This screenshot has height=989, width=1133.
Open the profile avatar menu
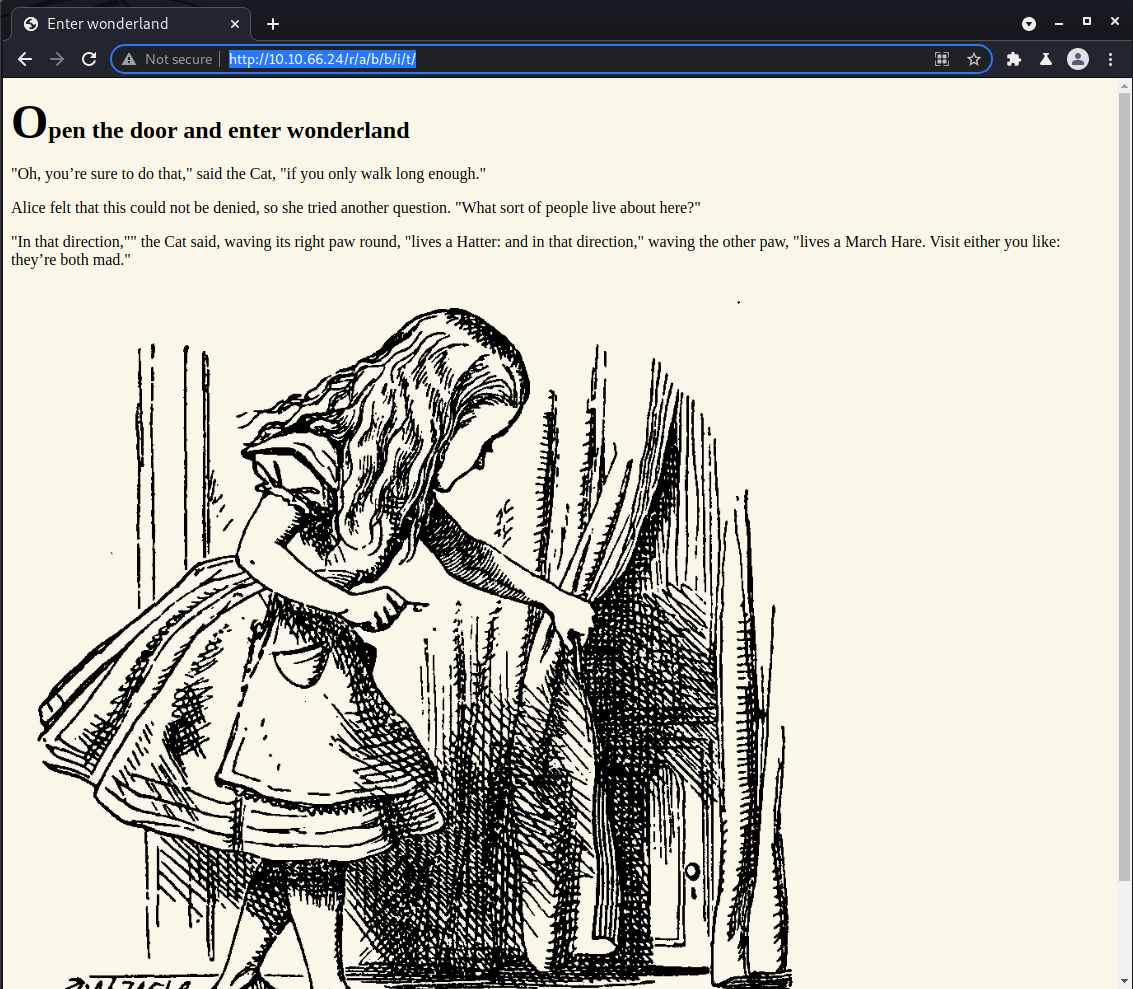point(1077,59)
